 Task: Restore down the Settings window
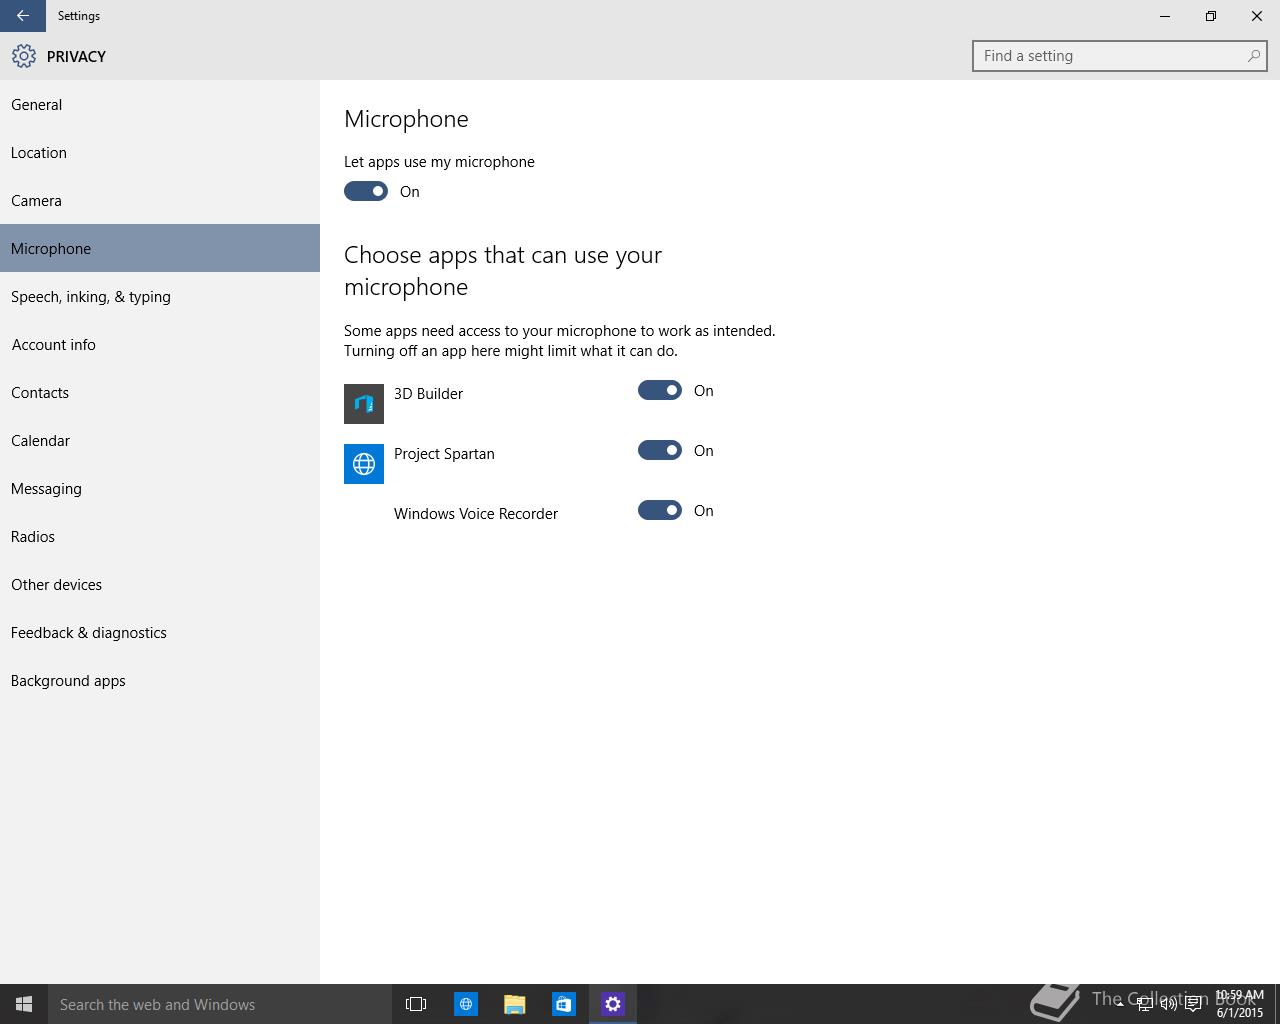(1211, 16)
